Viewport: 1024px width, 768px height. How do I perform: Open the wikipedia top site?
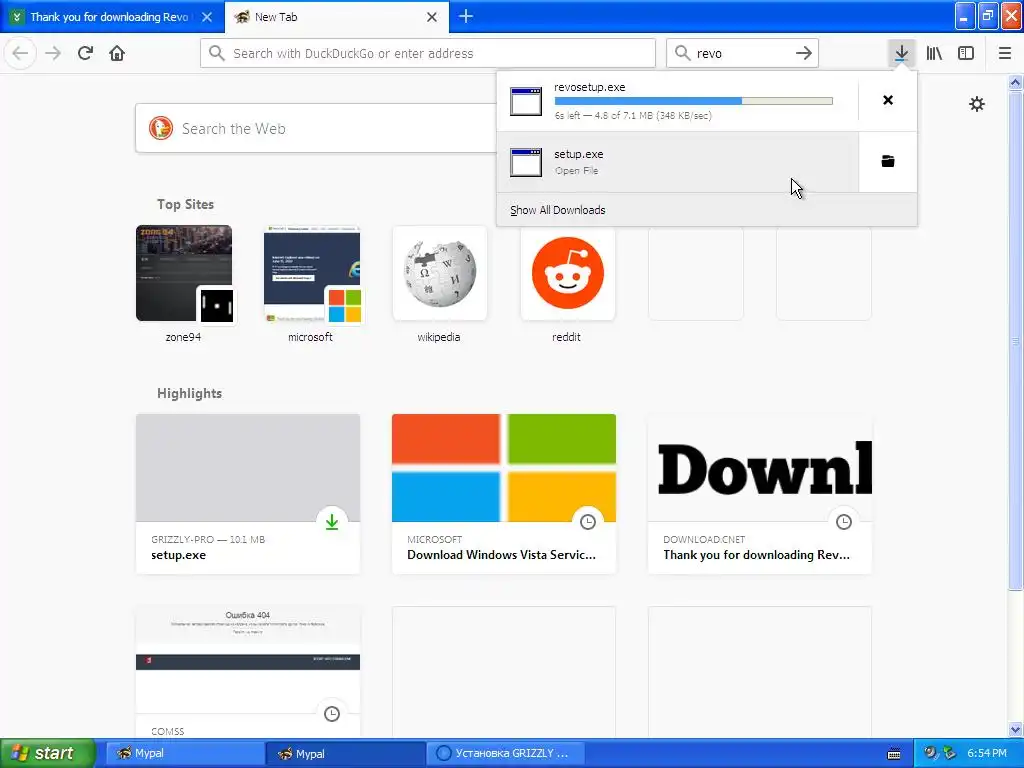pos(439,285)
